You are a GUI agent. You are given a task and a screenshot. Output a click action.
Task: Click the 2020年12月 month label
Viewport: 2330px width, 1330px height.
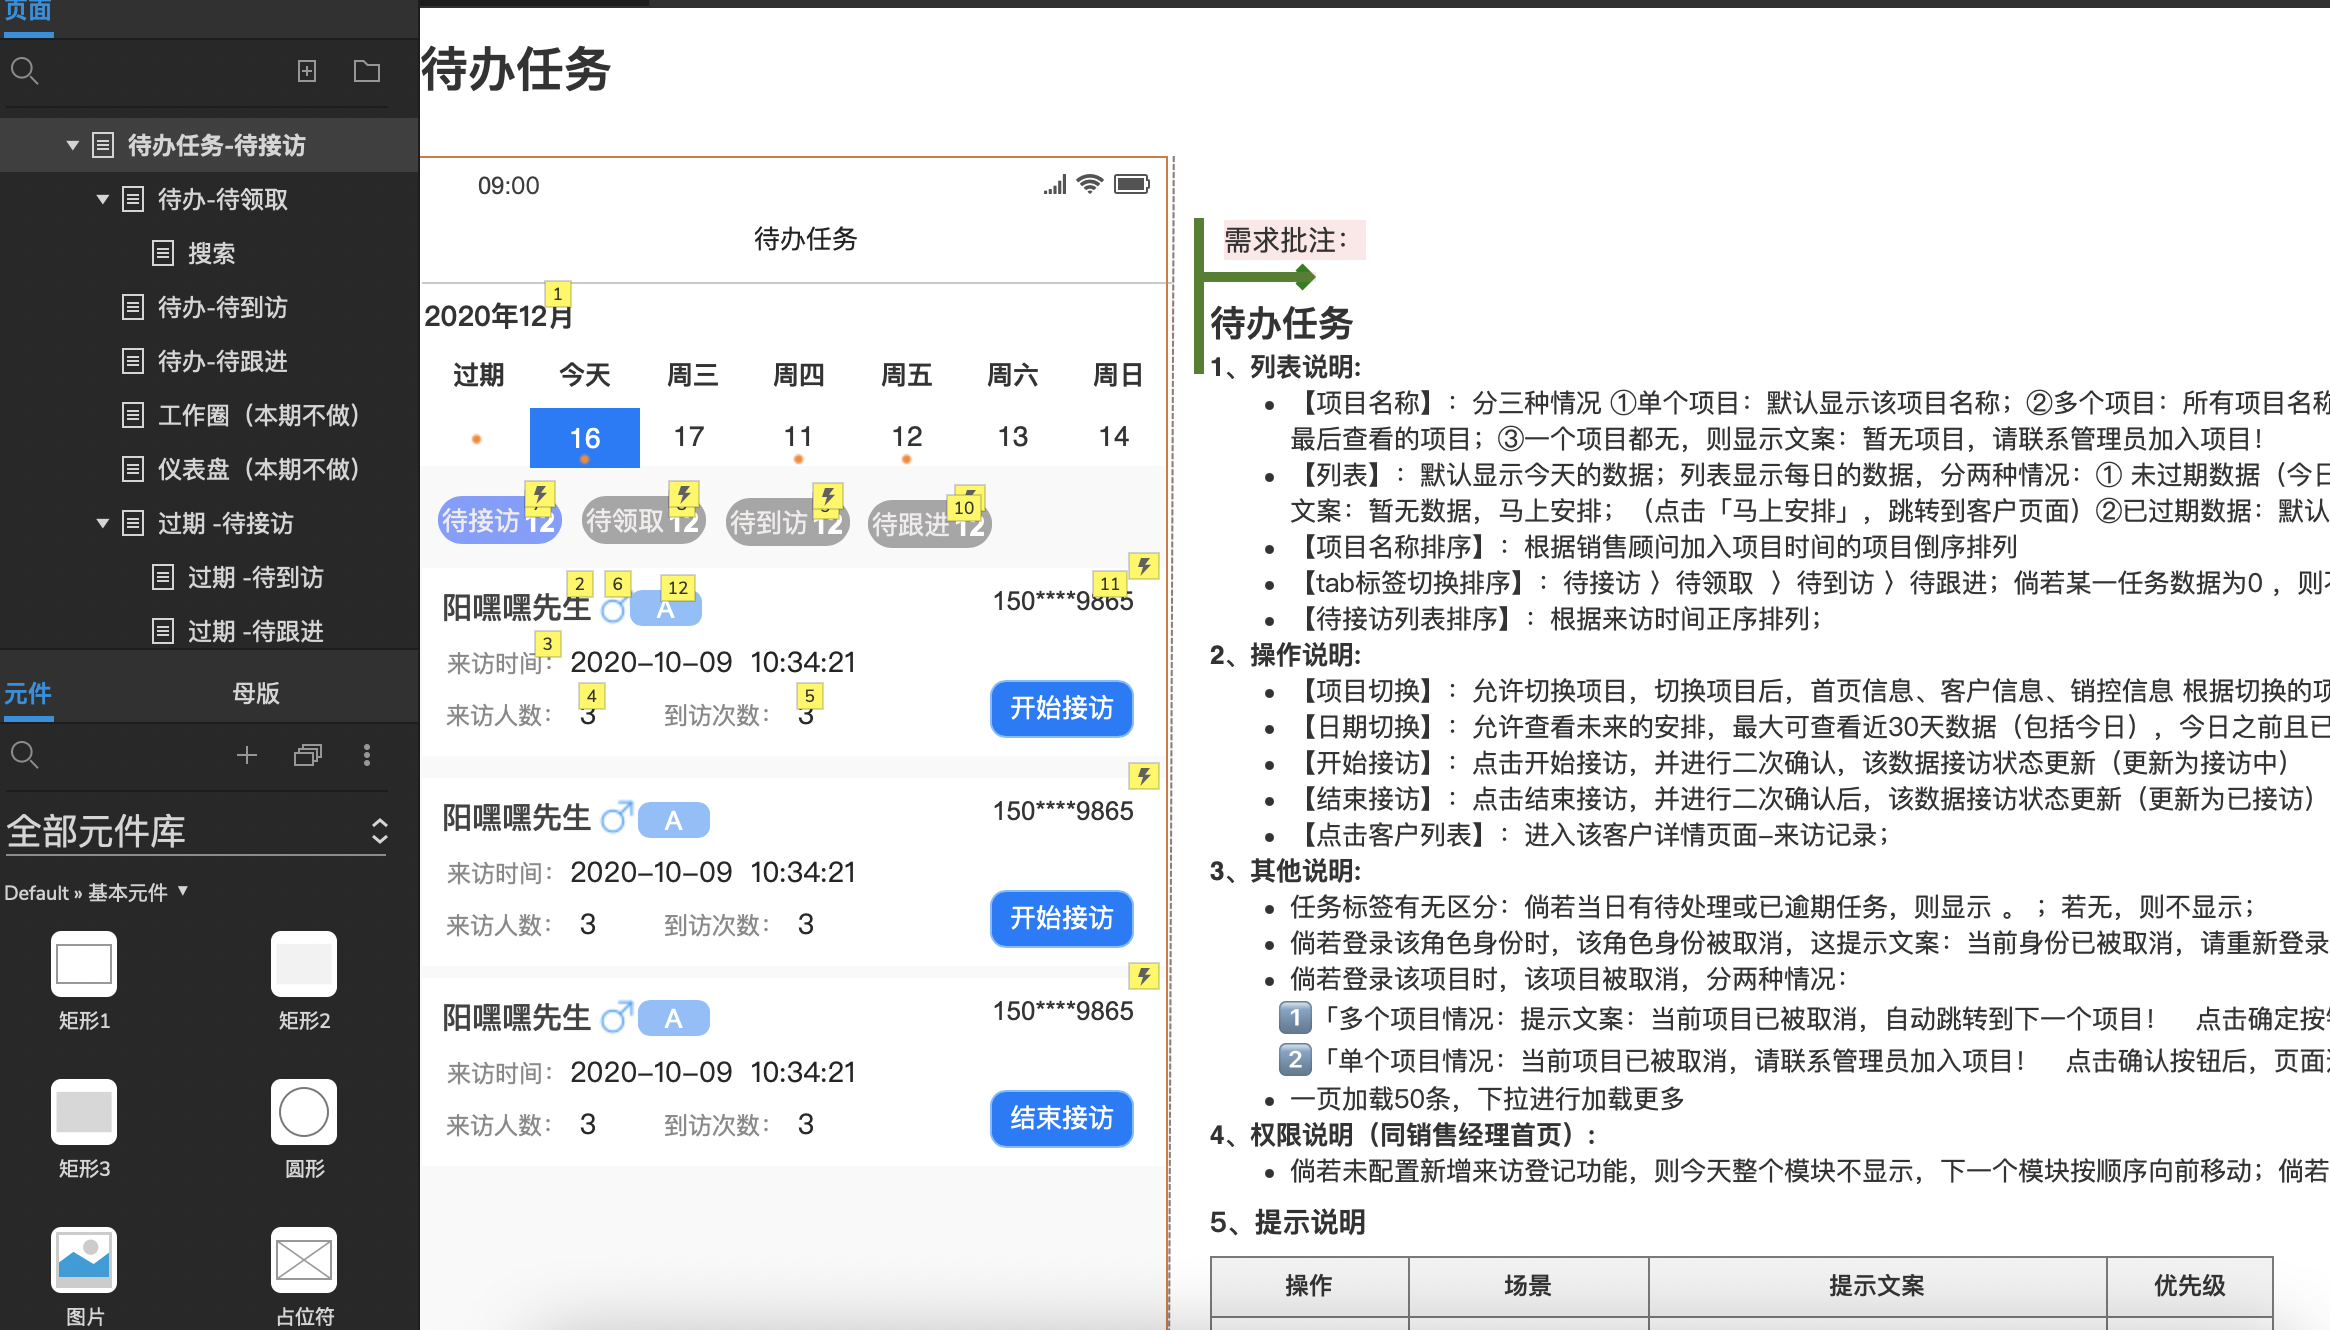click(498, 317)
